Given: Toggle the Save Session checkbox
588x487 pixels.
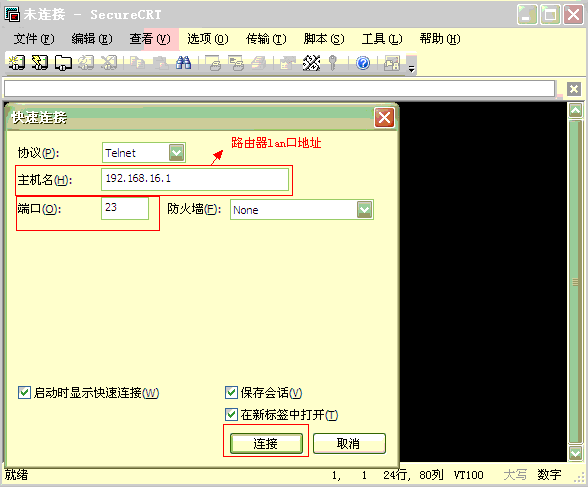Looking at the screenshot, I should [231, 393].
